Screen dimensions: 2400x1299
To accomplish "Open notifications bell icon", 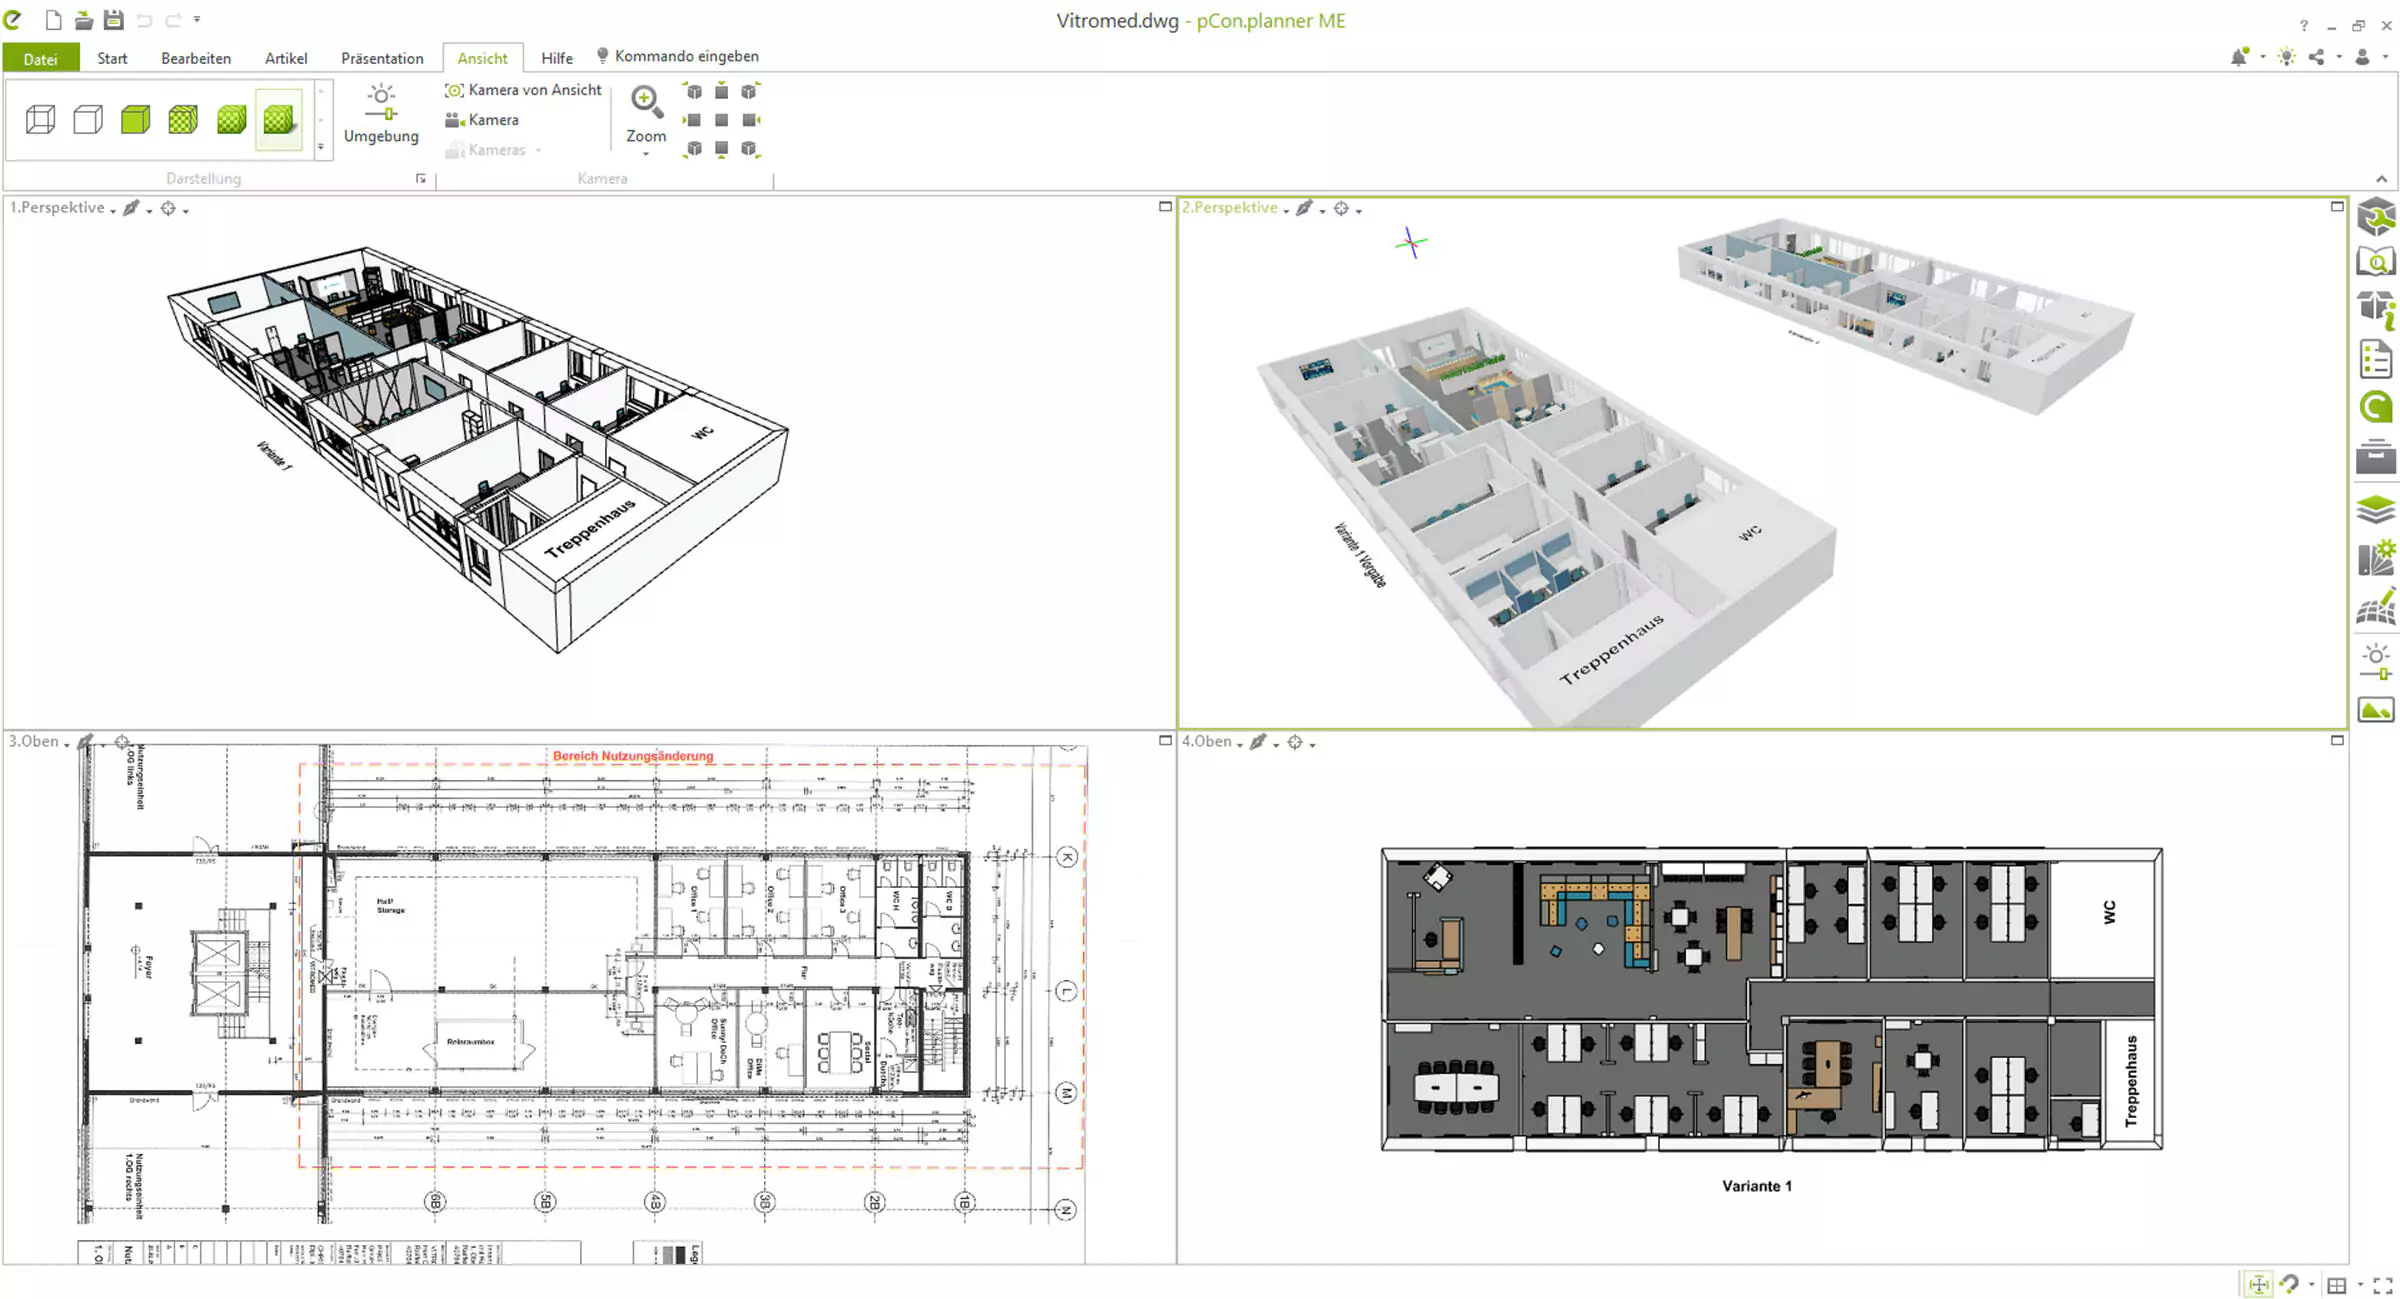I will coord(2239,57).
